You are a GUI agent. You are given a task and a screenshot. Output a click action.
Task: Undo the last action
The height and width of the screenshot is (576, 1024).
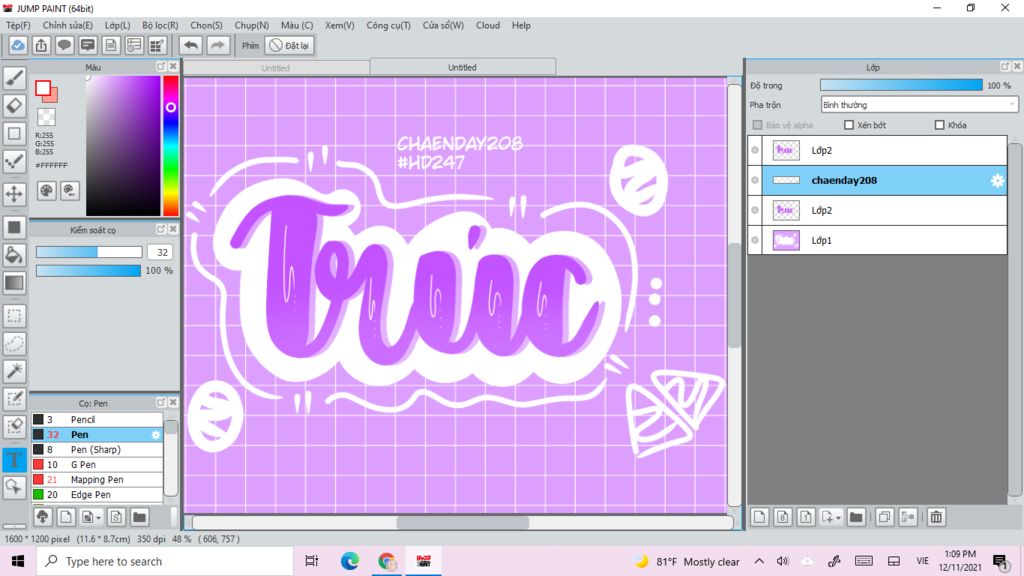191,45
